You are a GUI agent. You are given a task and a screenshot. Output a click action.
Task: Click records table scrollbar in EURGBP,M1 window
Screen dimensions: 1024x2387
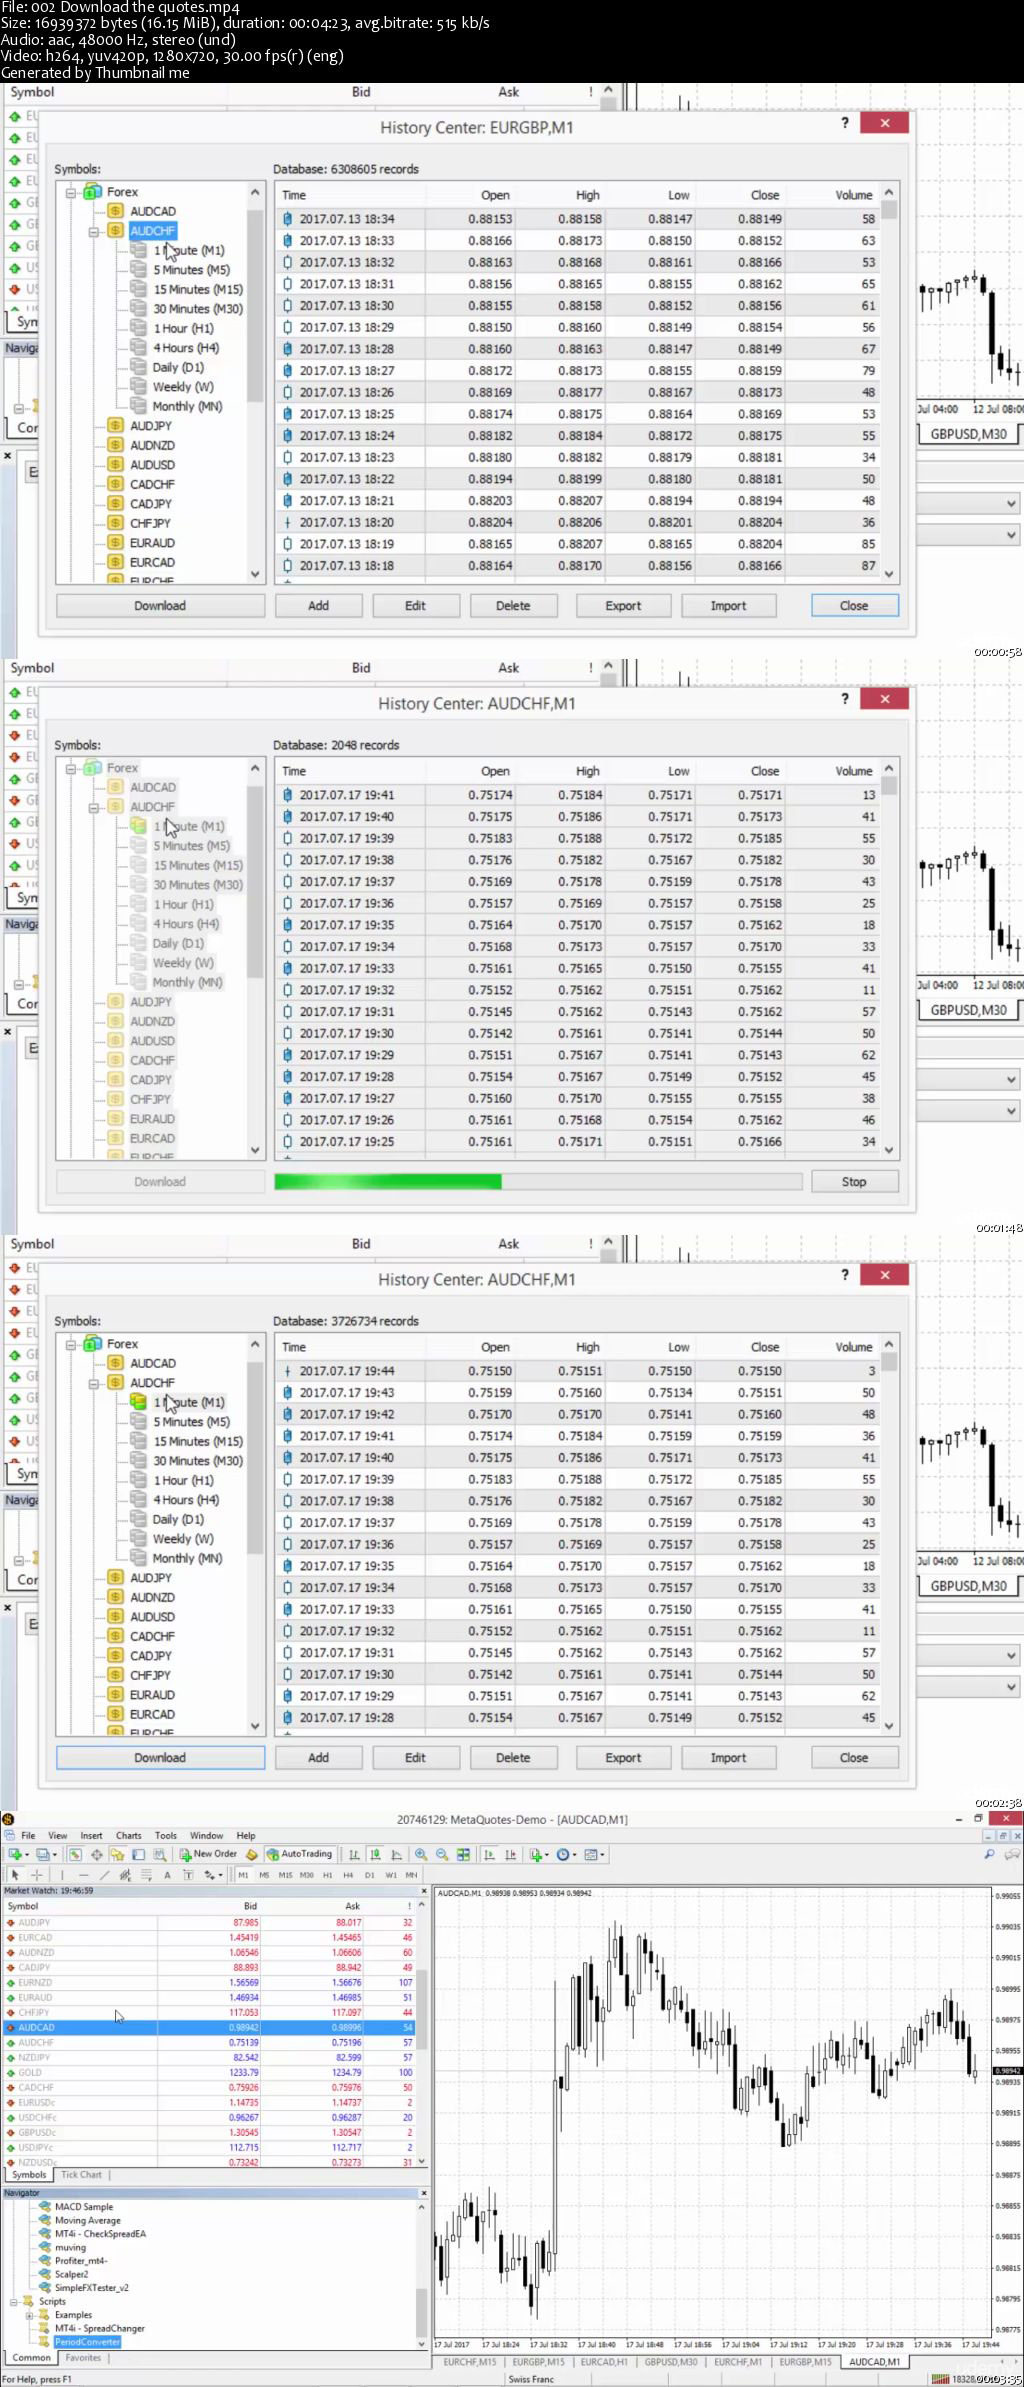(x=889, y=384)
